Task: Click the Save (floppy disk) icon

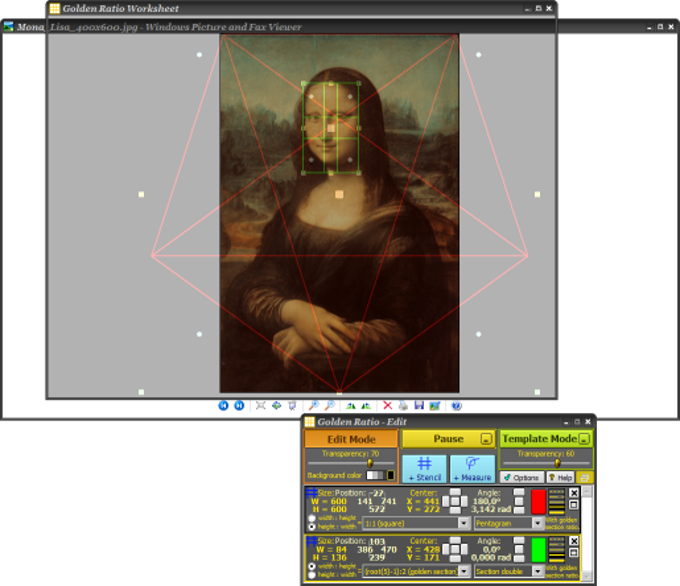Action: [x=419, y=406]
